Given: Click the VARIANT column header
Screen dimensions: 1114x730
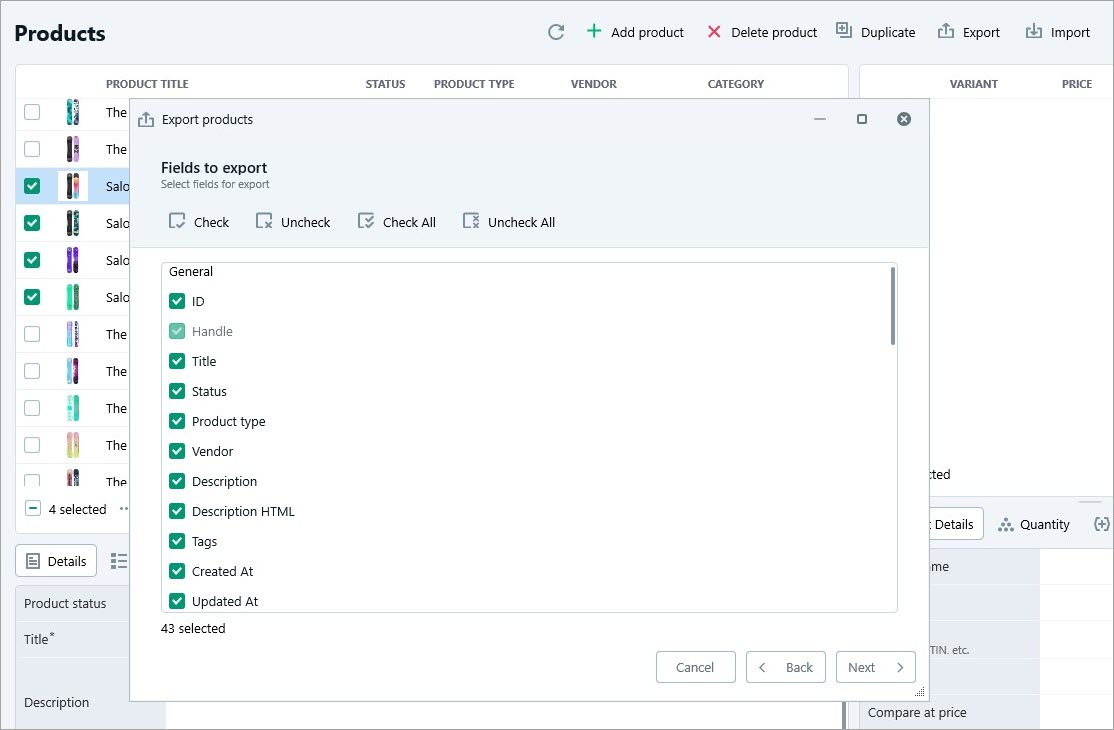Looking at the screenshot, I should click(973, 84).
